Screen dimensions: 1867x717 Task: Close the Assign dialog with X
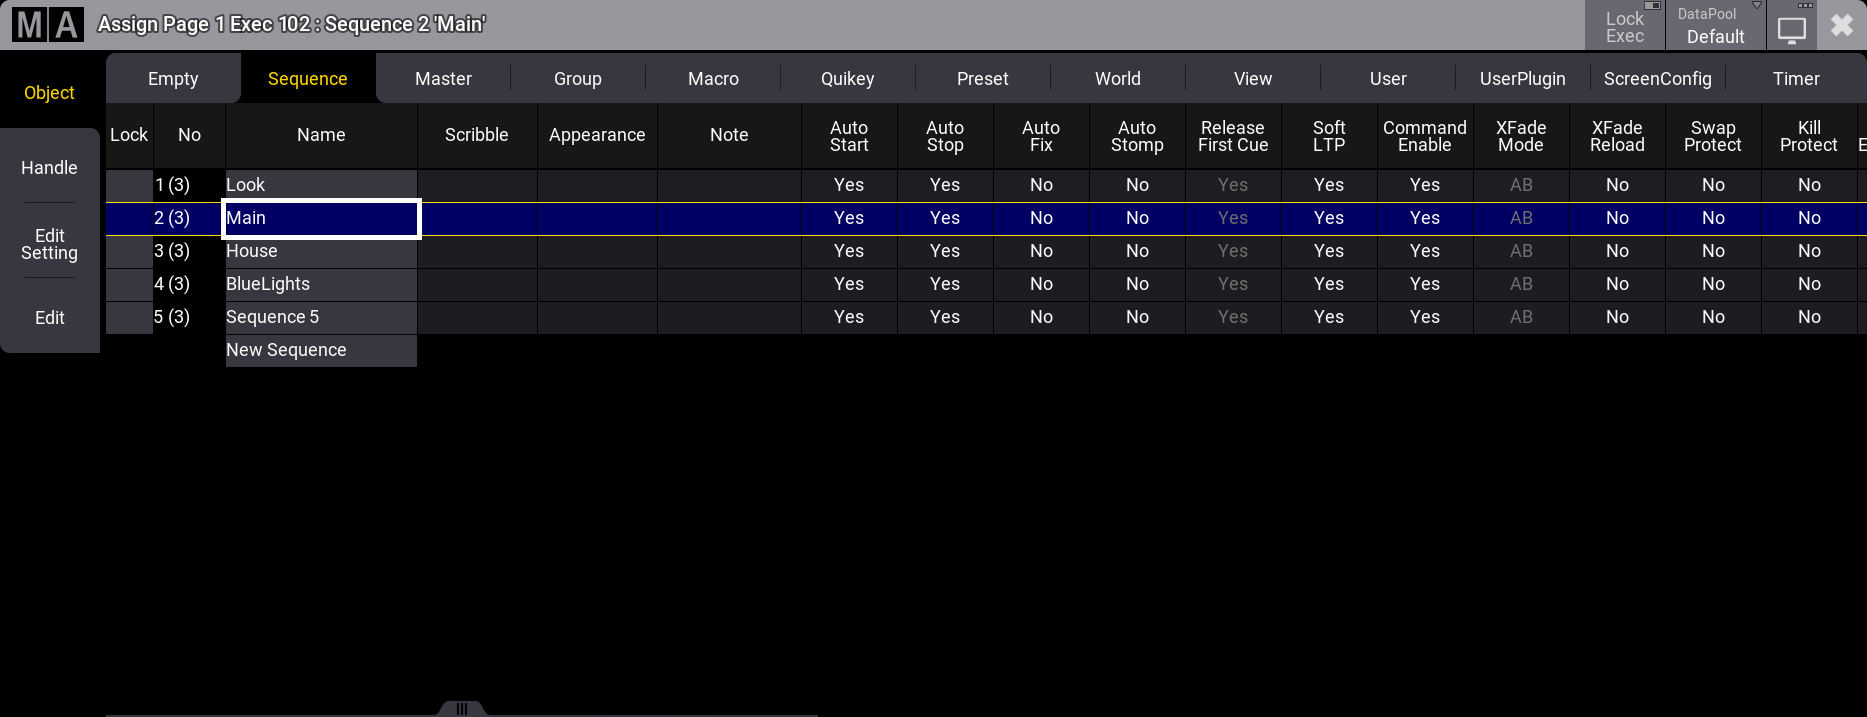point(1841,26)
